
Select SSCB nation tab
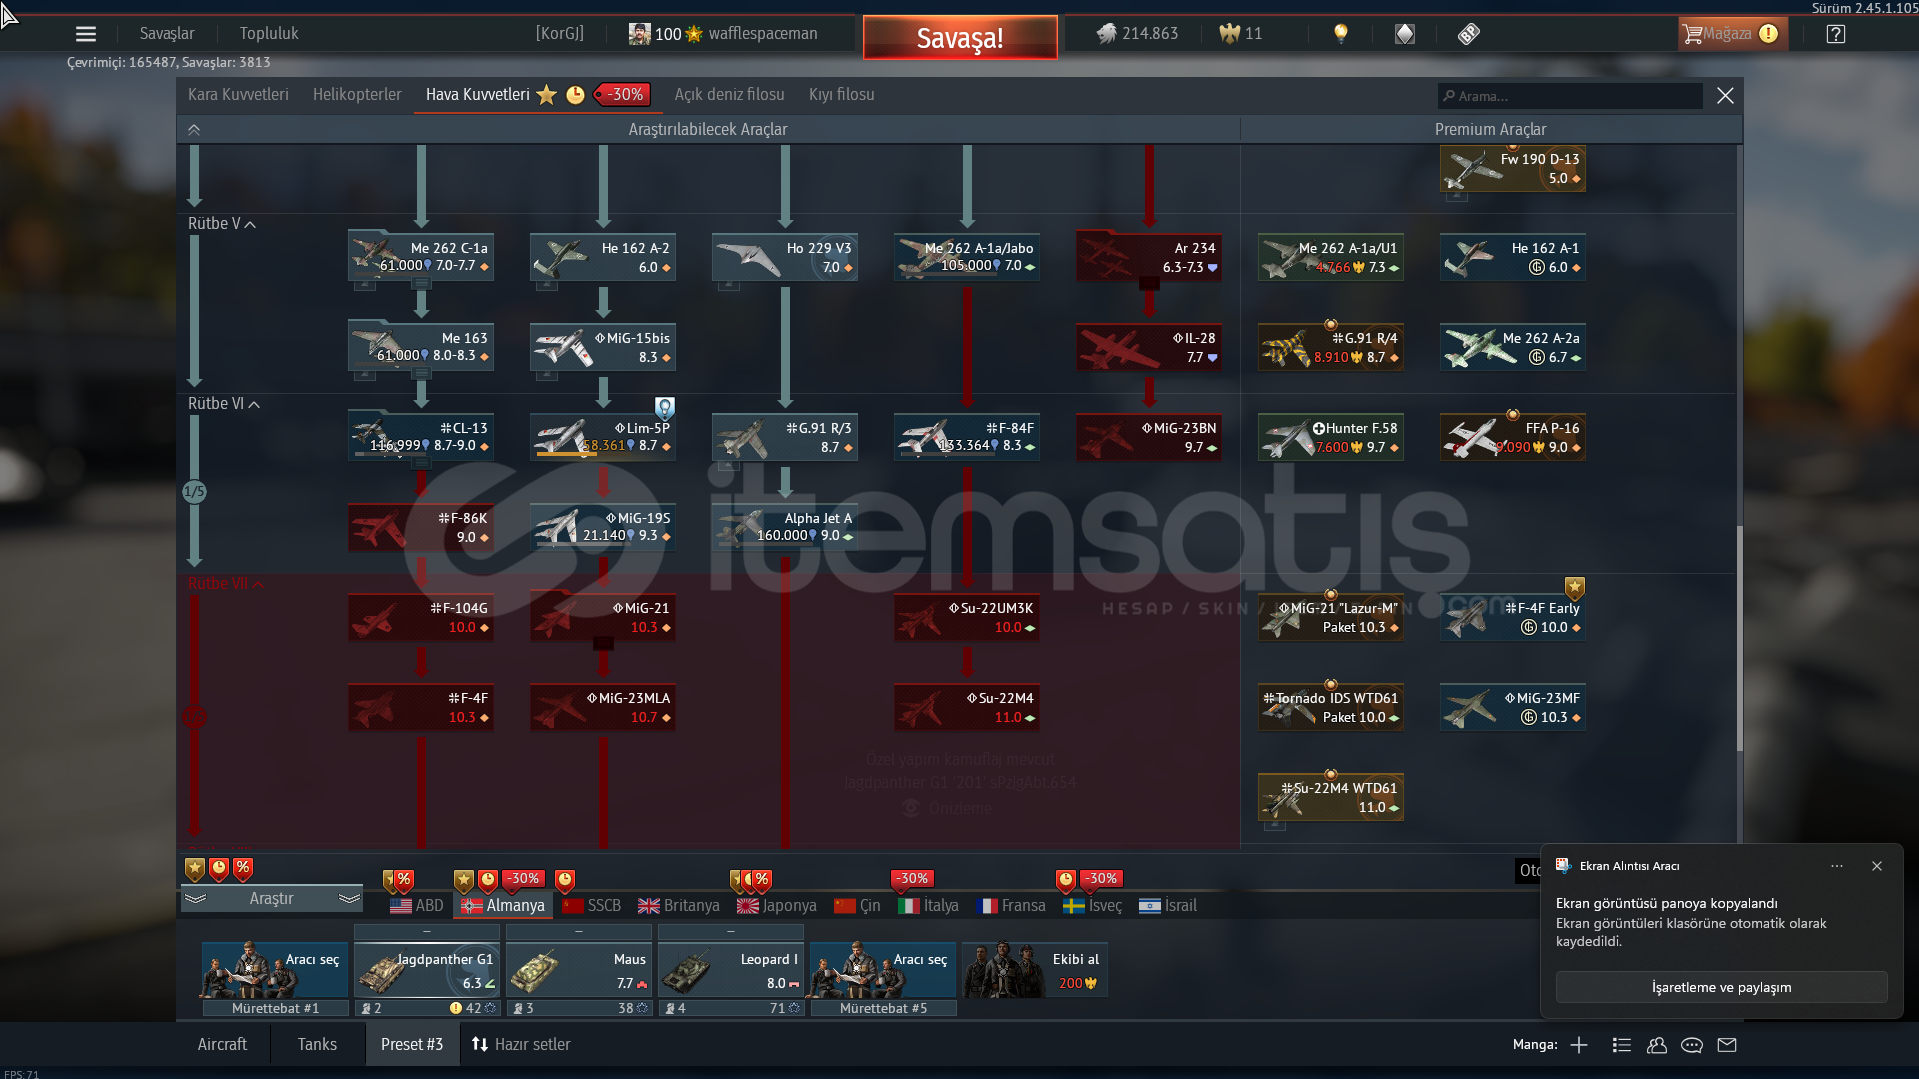592,906
